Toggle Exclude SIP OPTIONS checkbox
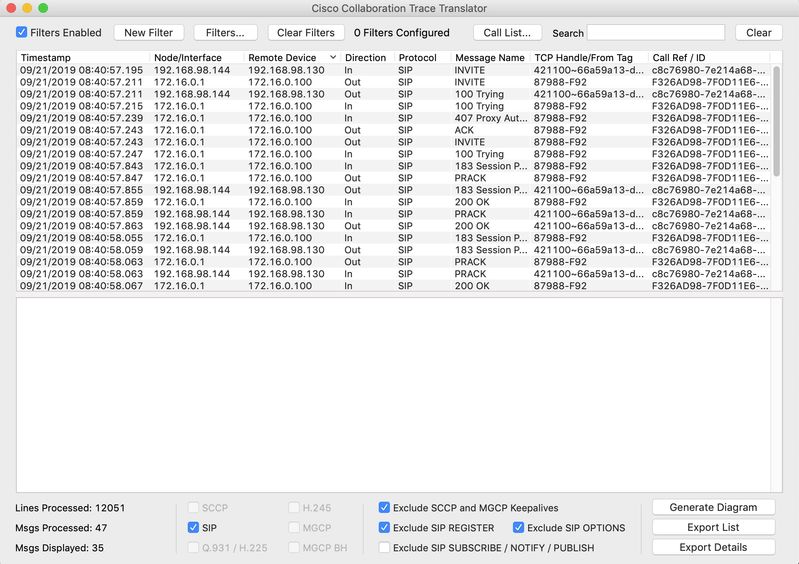Viewport: 799px width, 564px height. click(518, 527)
